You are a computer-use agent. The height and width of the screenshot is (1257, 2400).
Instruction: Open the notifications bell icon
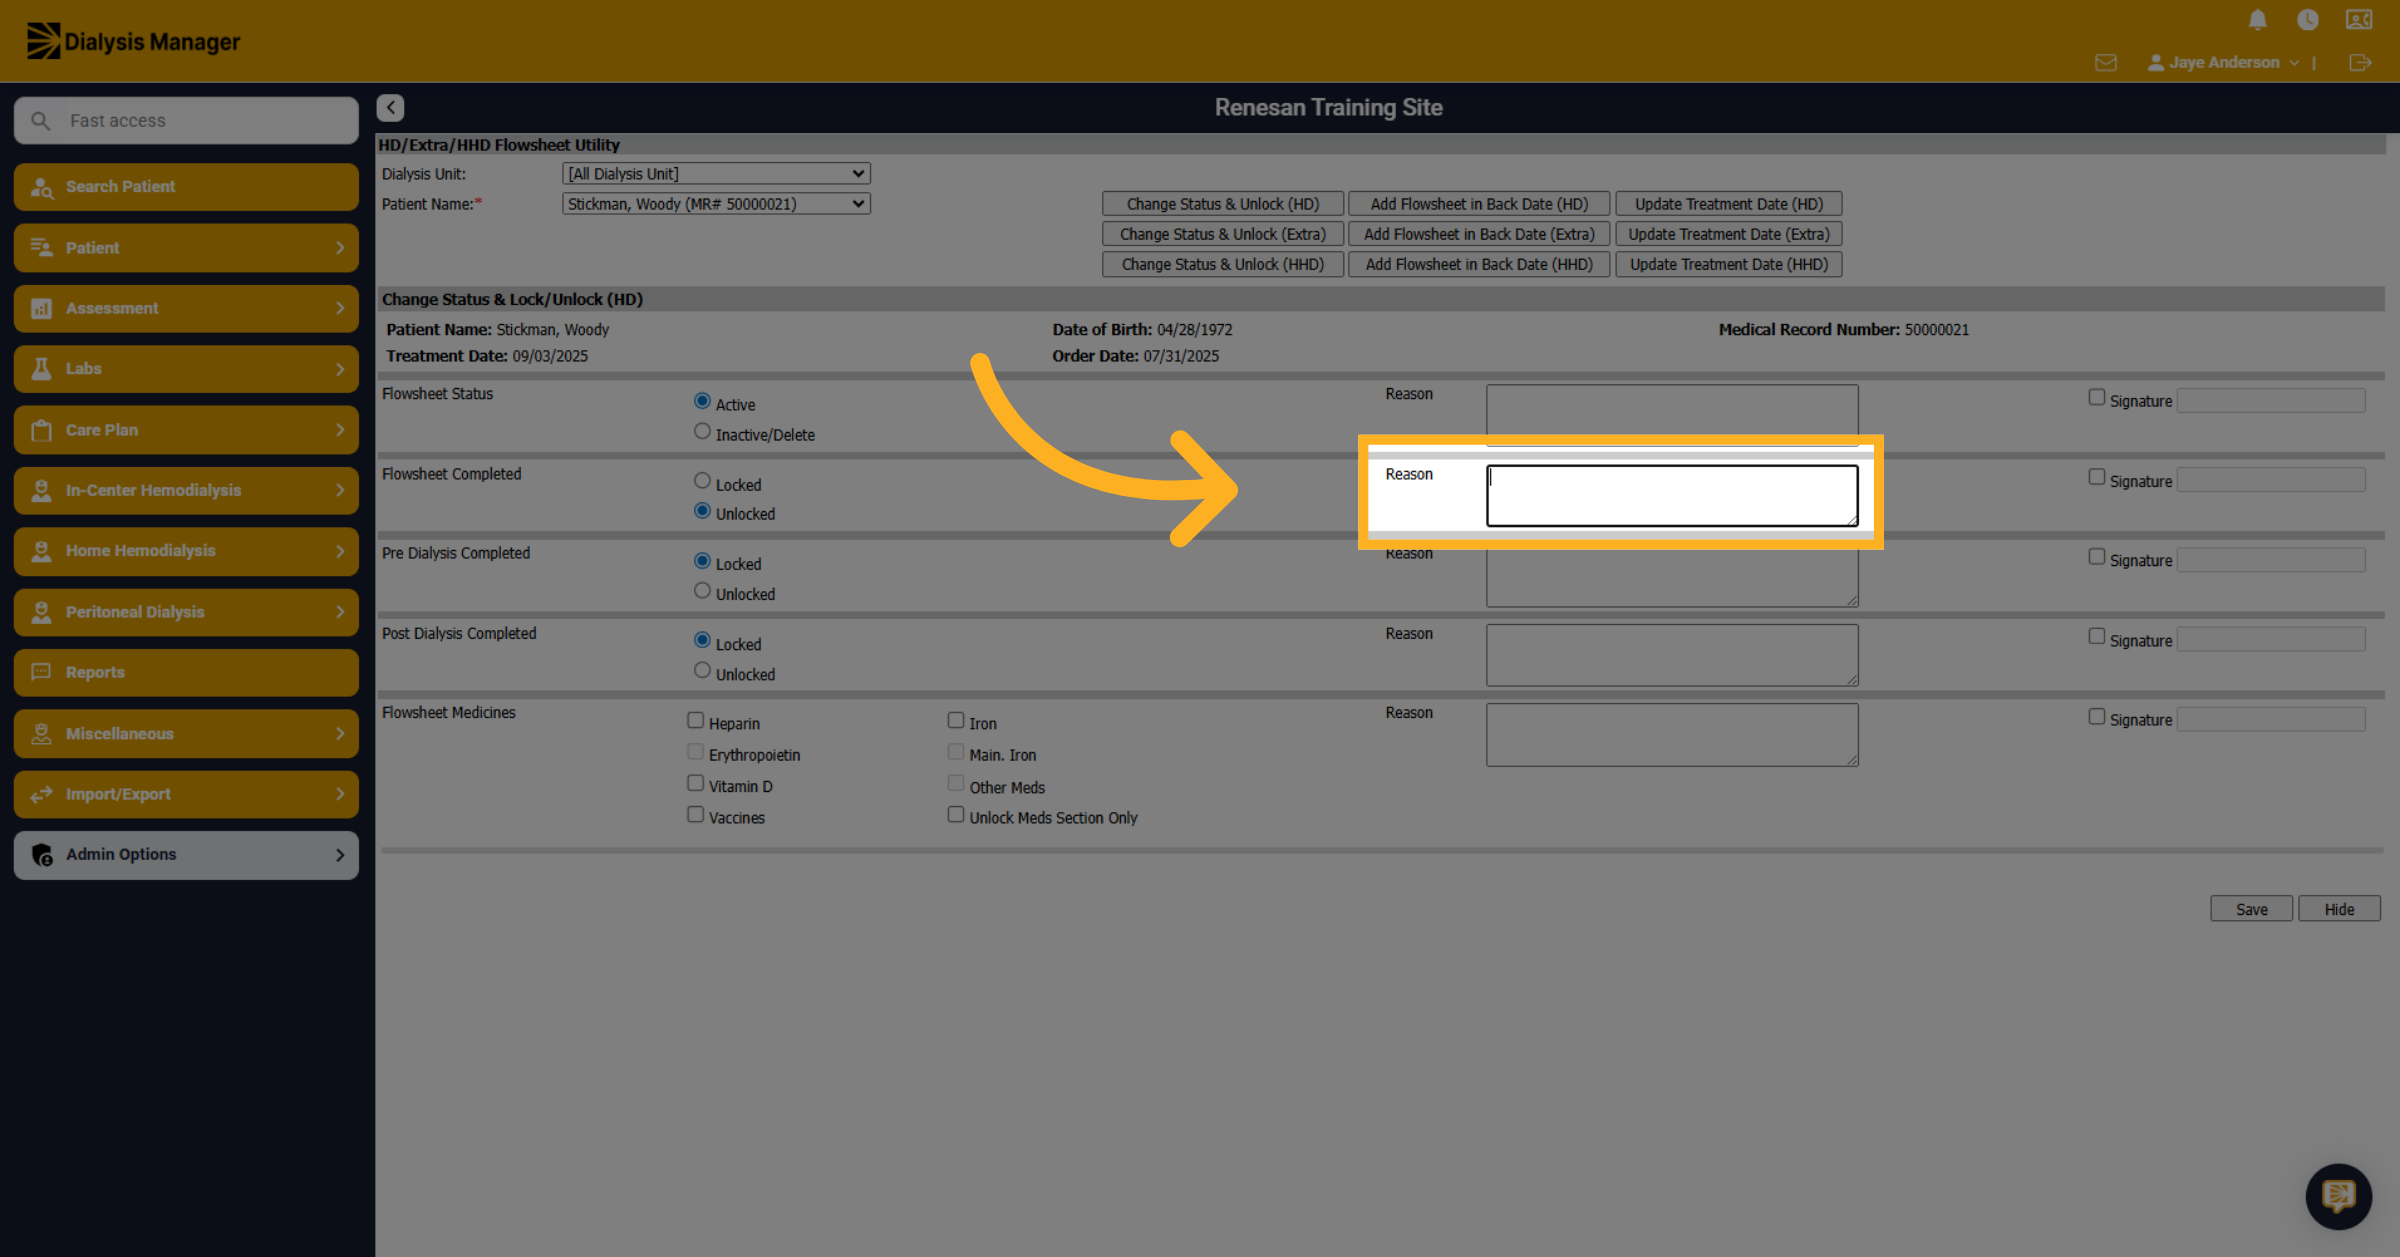click(2257, 20)
